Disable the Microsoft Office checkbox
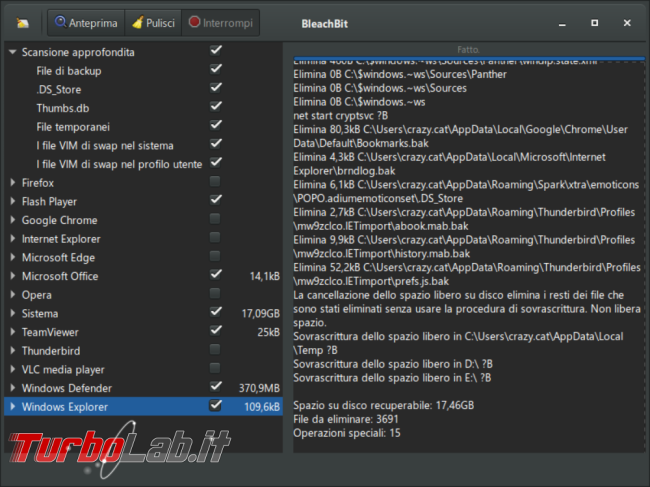 [215, 274]
